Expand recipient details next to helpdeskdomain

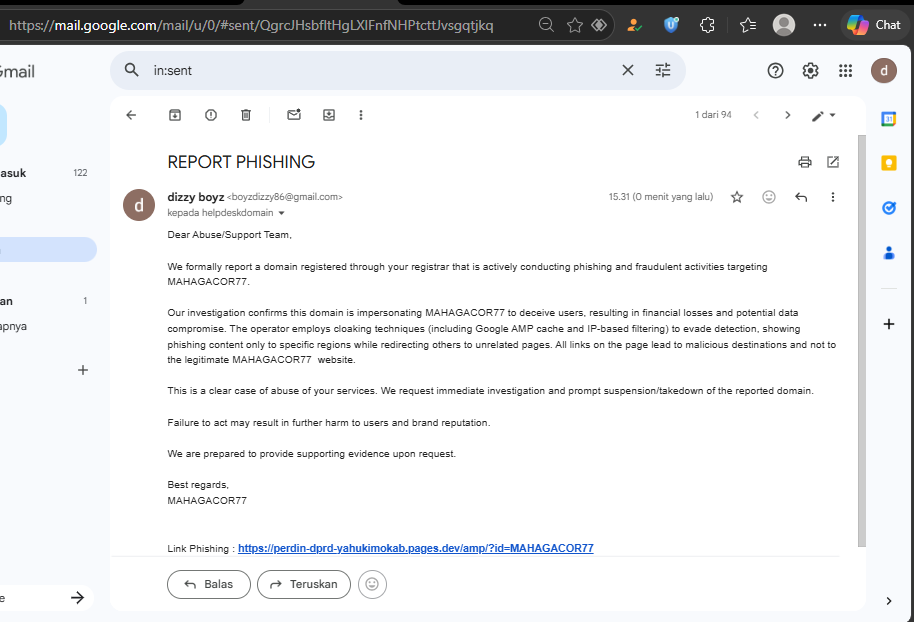tap(282, 213)
